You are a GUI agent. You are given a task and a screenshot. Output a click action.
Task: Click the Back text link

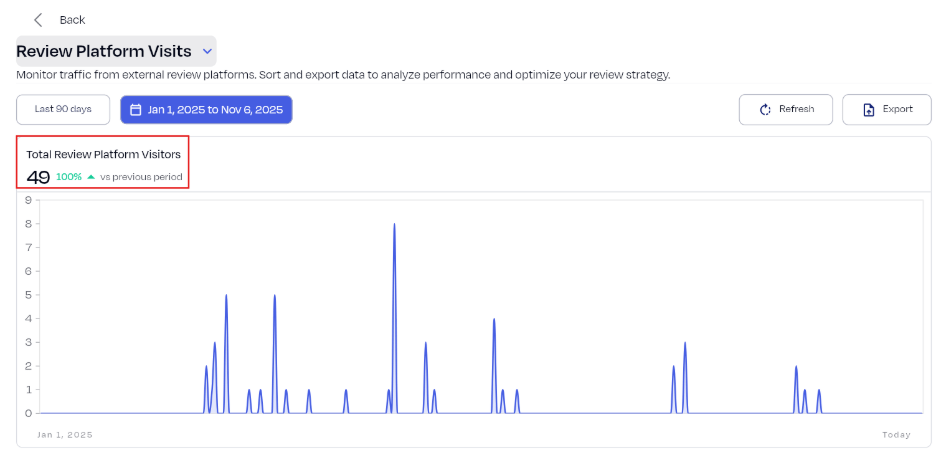pos(72,20)
